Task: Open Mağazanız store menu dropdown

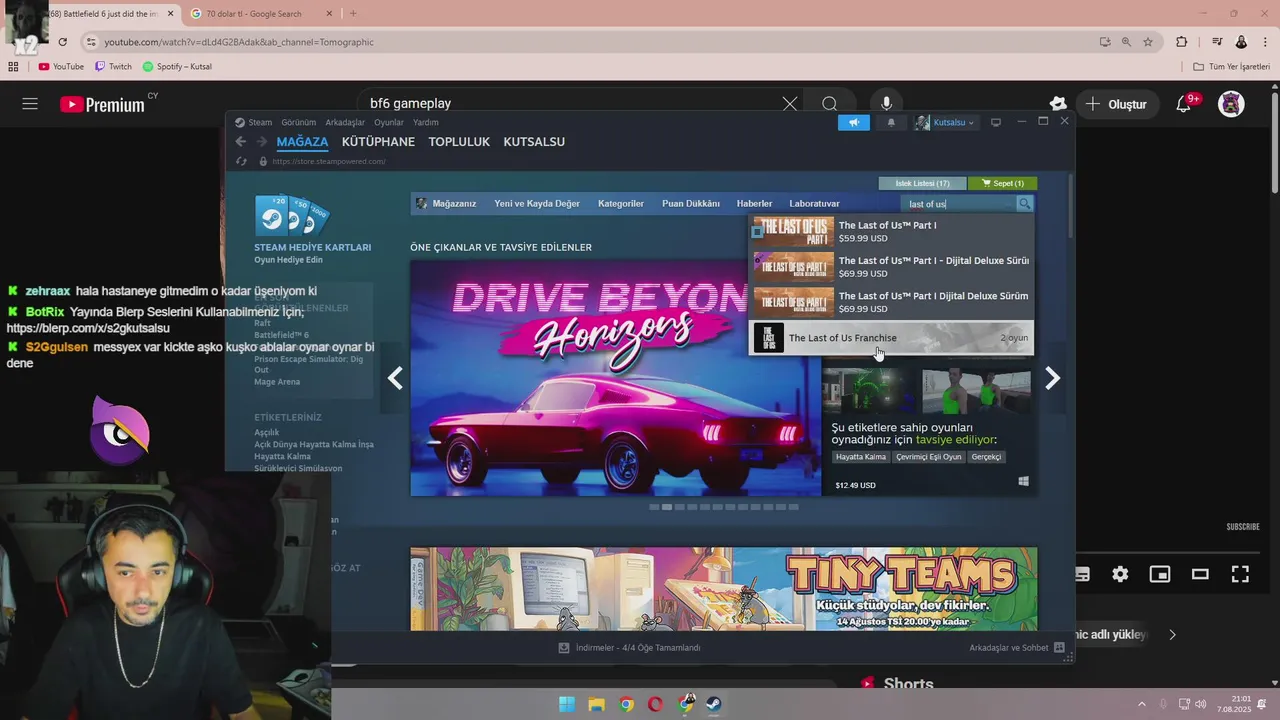Action: 447,204
